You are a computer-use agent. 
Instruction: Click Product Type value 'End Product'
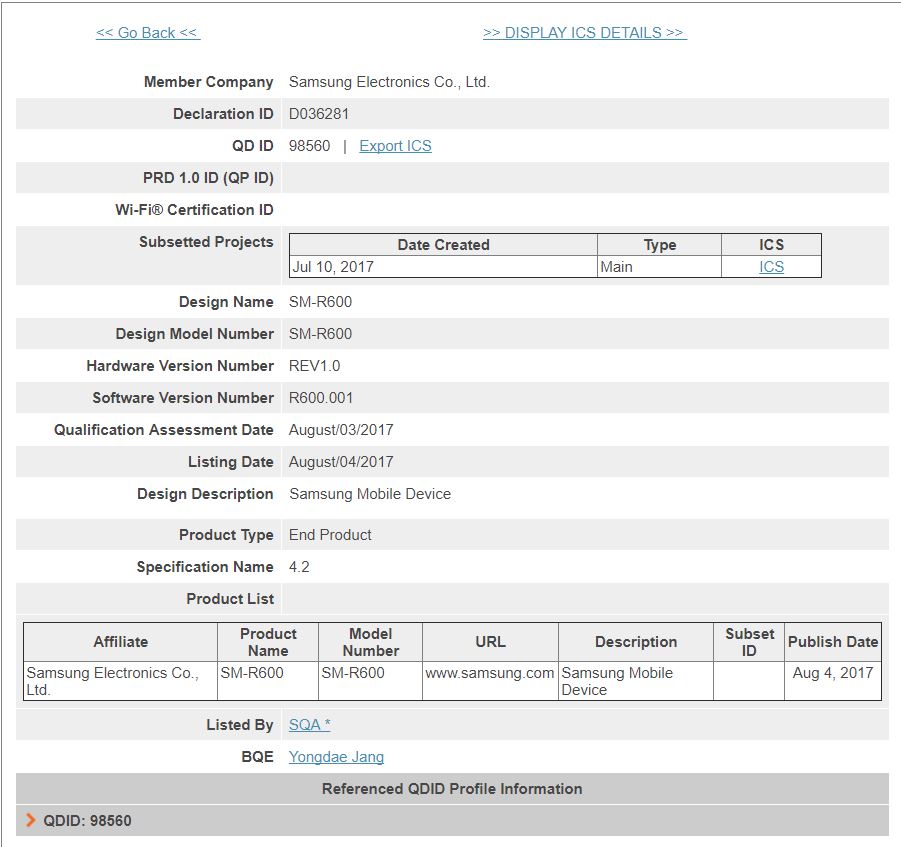coord(330,535)
